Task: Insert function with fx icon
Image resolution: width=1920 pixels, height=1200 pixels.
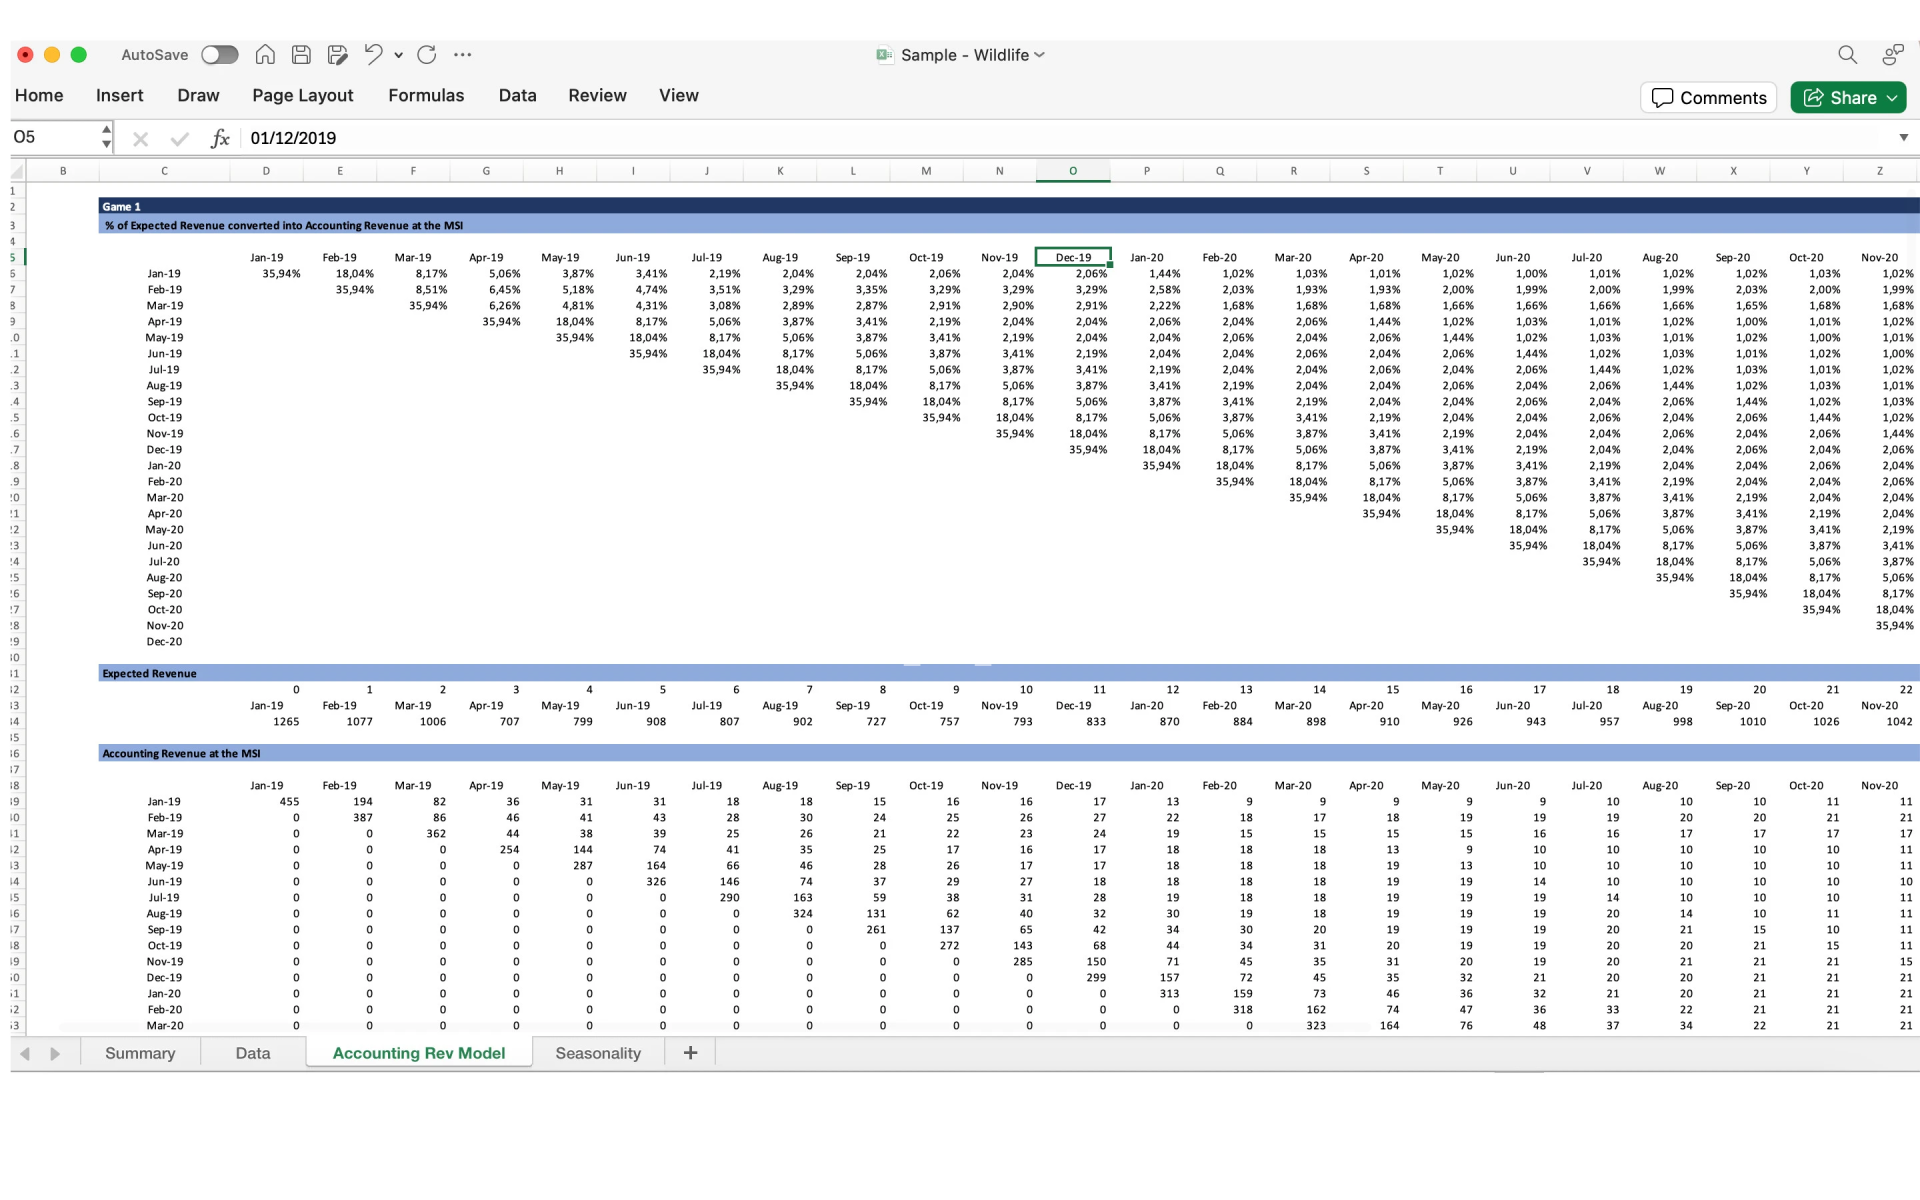Action: (x=220, y=138)
